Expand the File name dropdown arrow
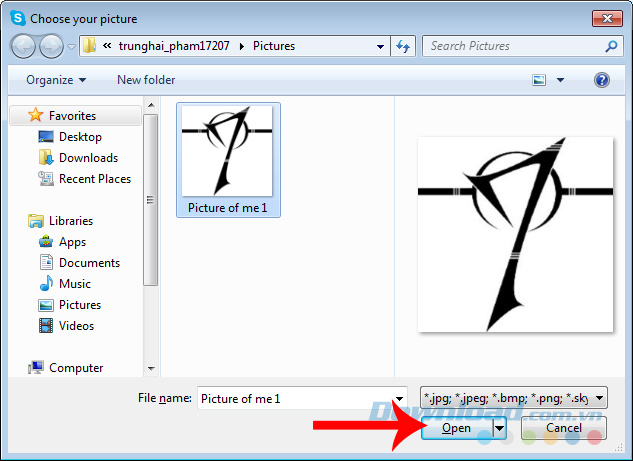 pyautogui.click(x=399, y=399)
